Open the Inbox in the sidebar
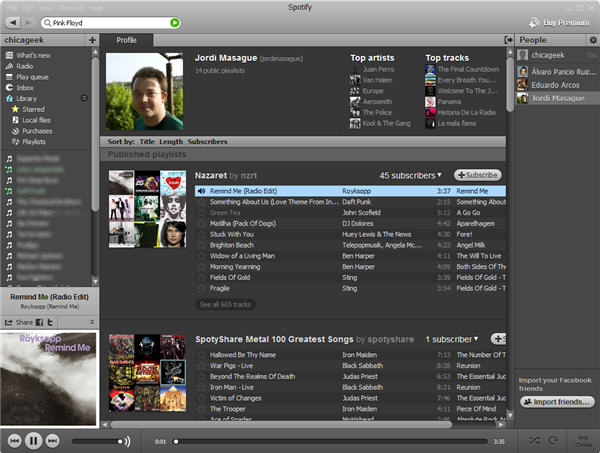This screenshot has height=453, width=600. pyautogui.click(x=27, y=88)
